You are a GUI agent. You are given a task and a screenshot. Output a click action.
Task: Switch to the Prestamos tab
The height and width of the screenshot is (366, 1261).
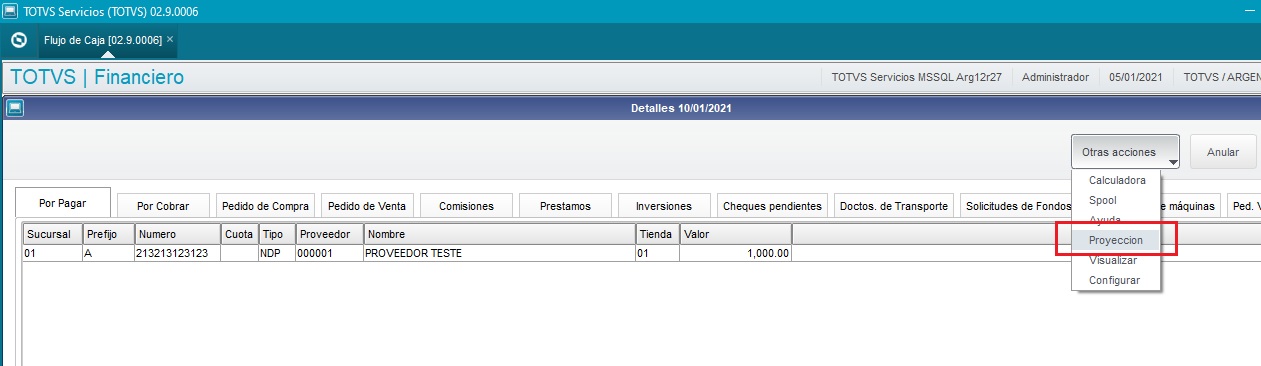(565, 206)
